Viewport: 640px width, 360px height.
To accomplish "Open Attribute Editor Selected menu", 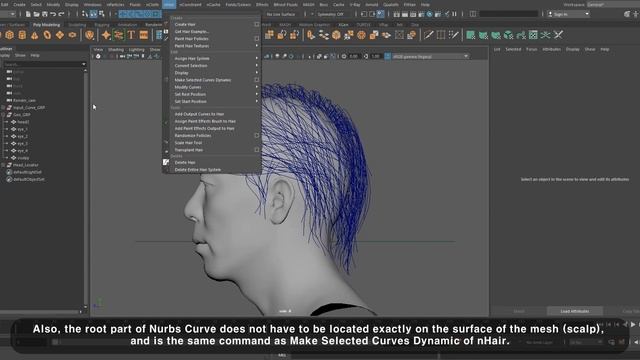I will coord(513,49).
